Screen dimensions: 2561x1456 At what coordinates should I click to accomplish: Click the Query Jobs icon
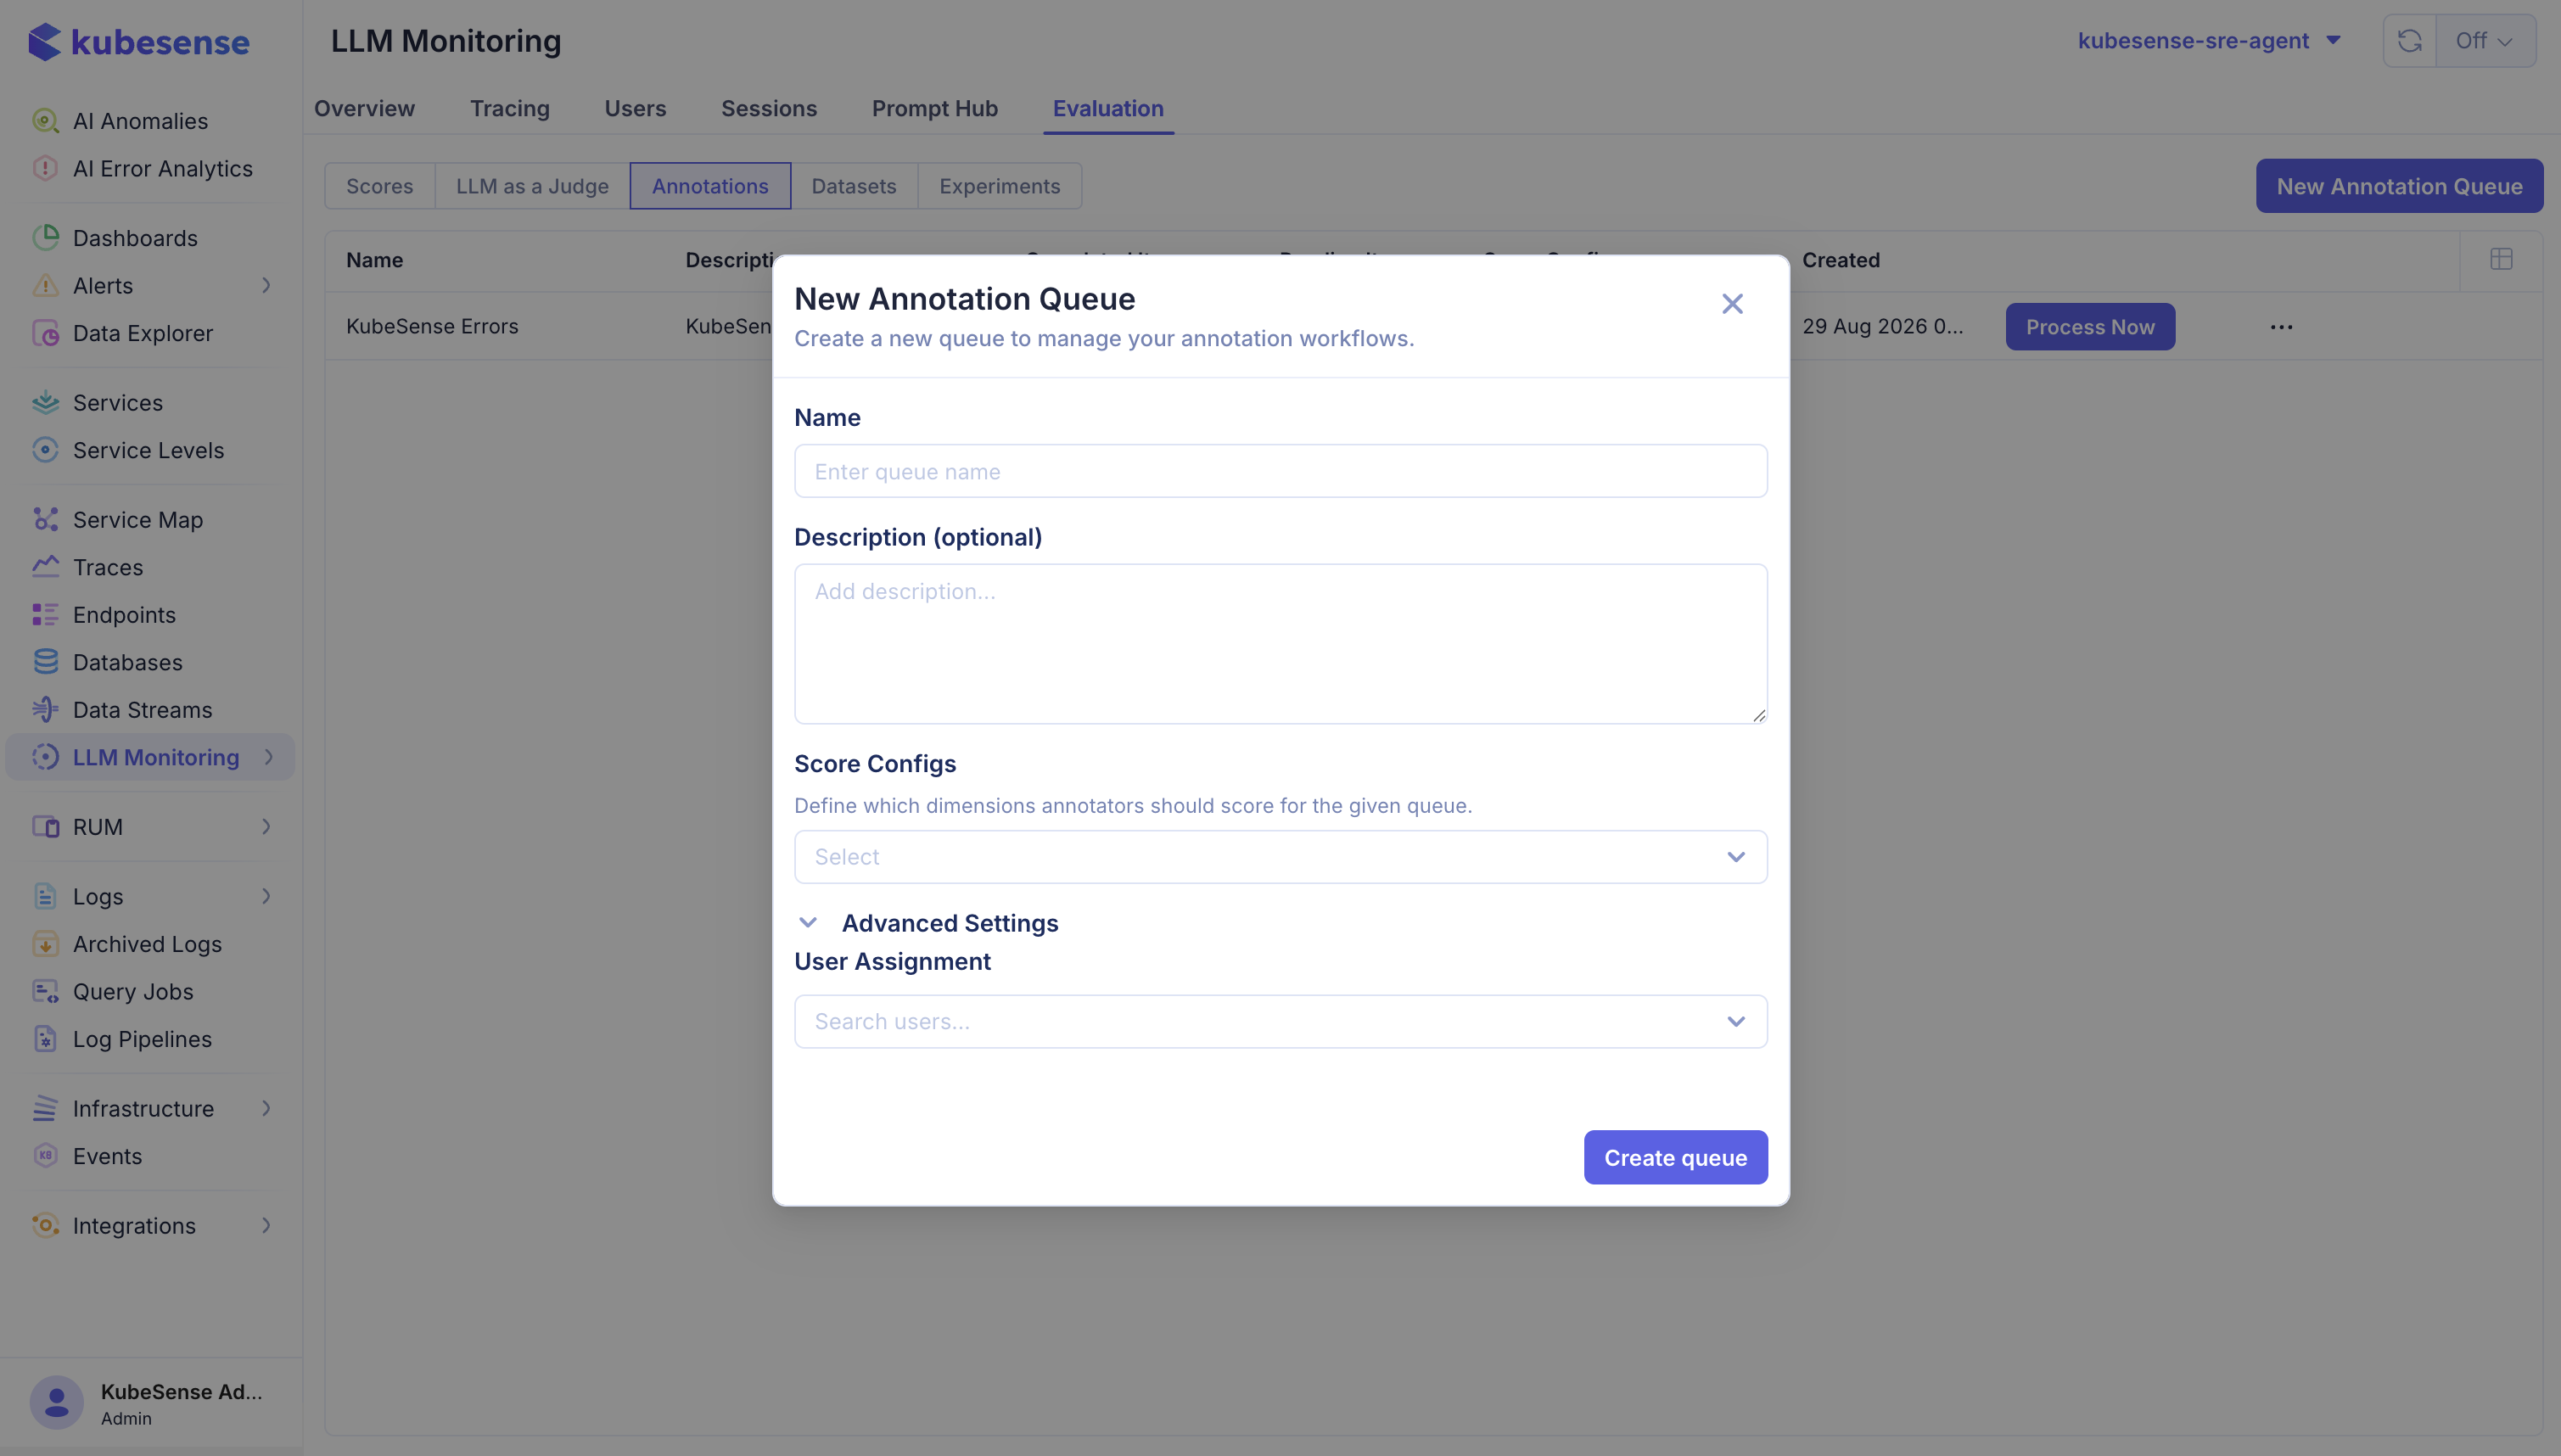pyautogui.click(x=45, y=991)
